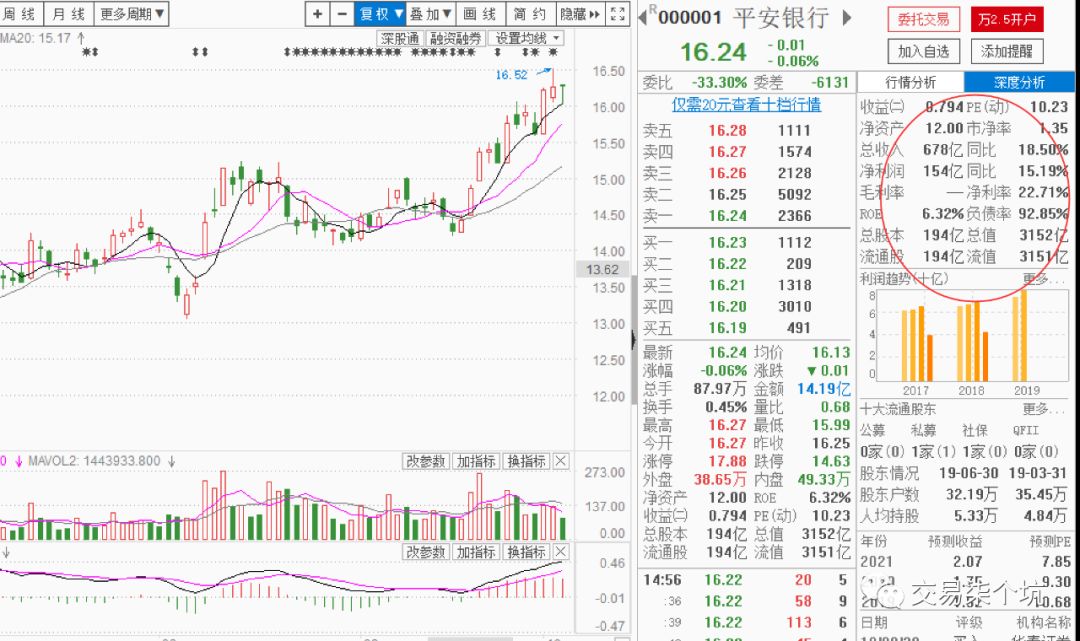
Task: Click 隐藏 panel toggle
Action: point(581,14)
